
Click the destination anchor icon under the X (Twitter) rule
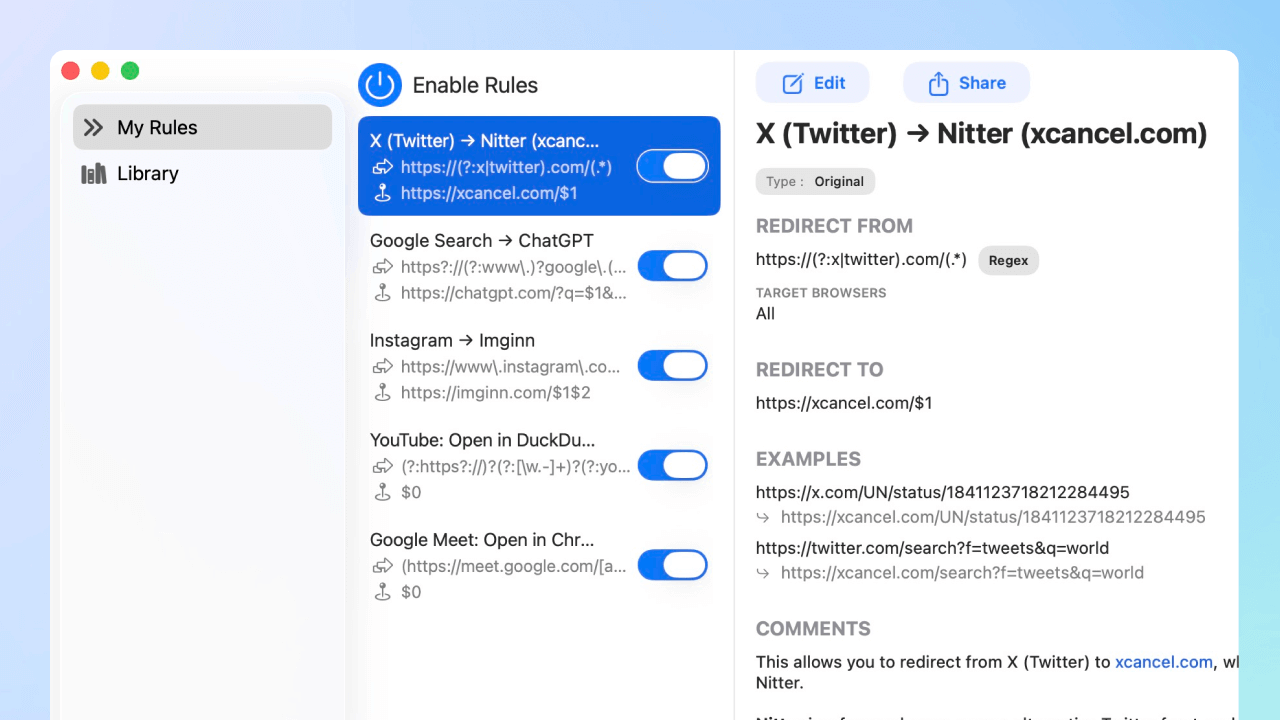pos(382,193)
